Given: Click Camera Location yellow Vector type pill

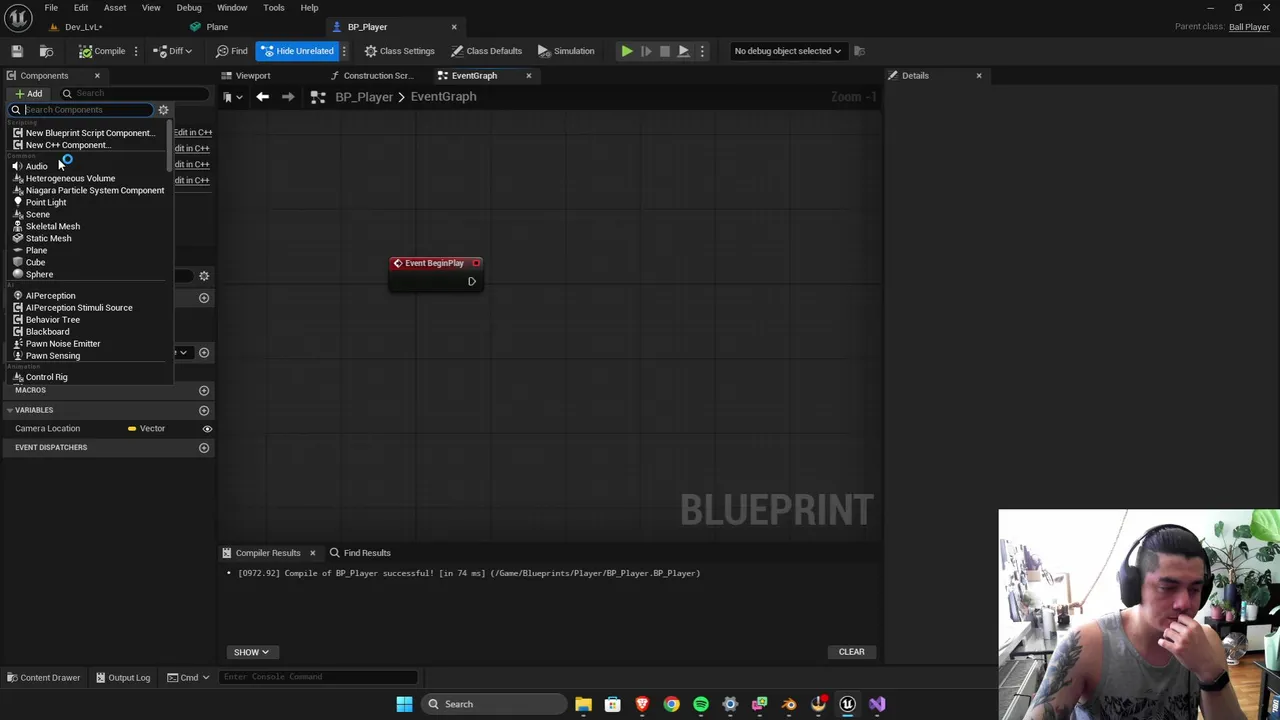Looking at the screenshot, I should 146,429.
